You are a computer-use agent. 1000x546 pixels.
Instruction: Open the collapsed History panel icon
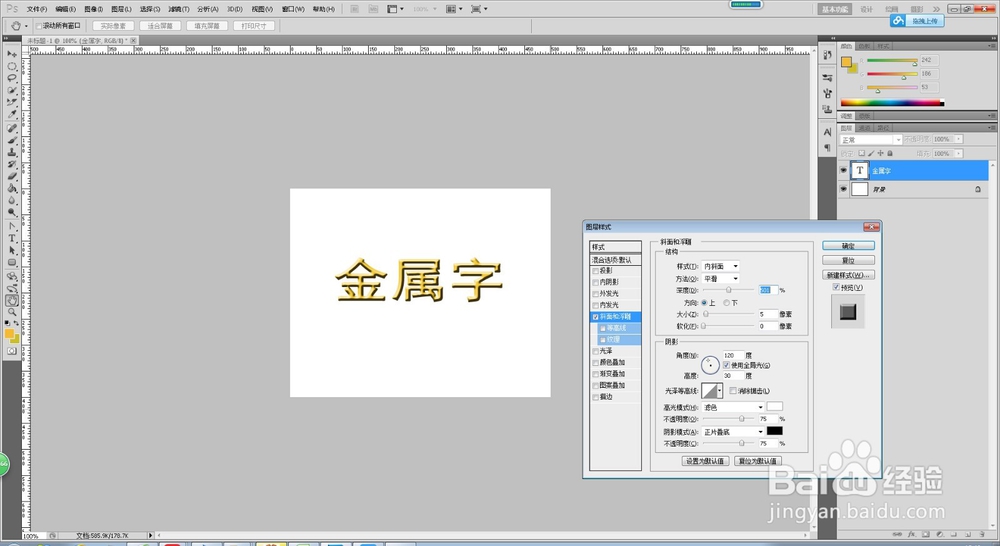tap(827, 55)
